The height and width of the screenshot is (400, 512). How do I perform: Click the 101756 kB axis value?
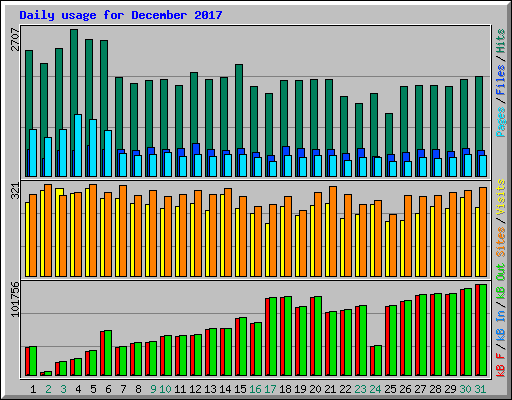tap(15, 299)
